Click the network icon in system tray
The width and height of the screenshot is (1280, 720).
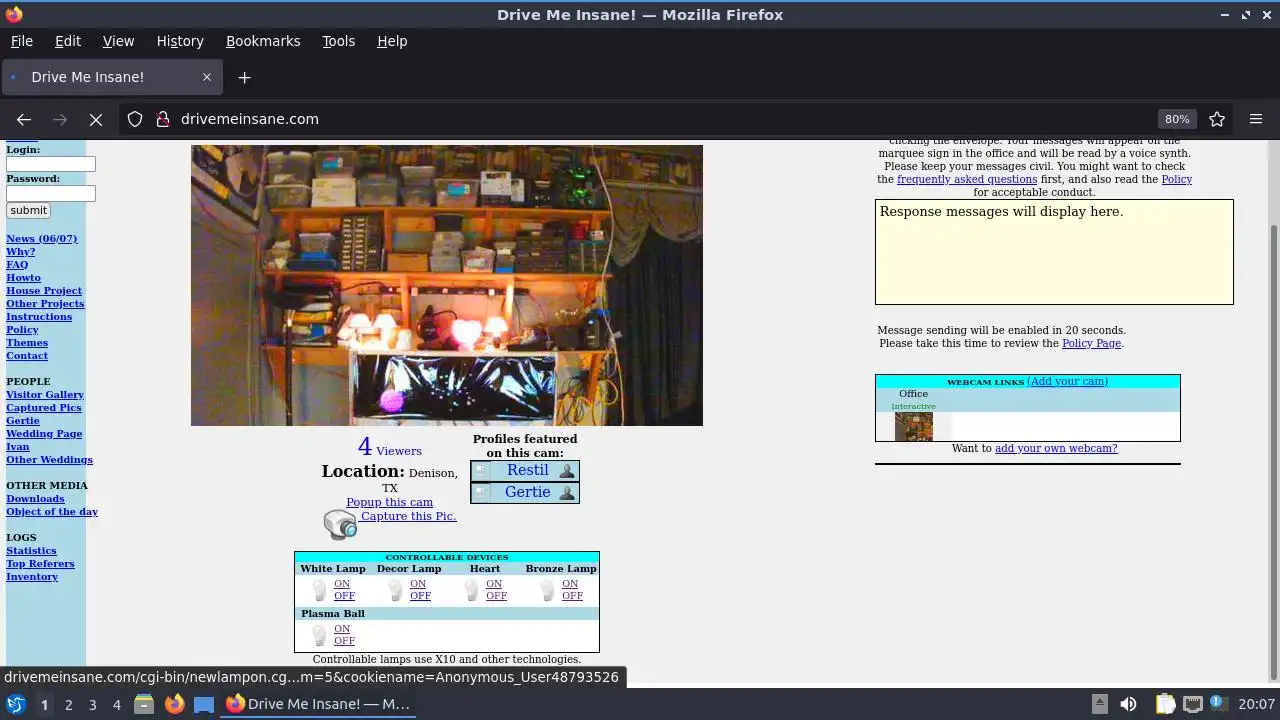[1192, 704]
